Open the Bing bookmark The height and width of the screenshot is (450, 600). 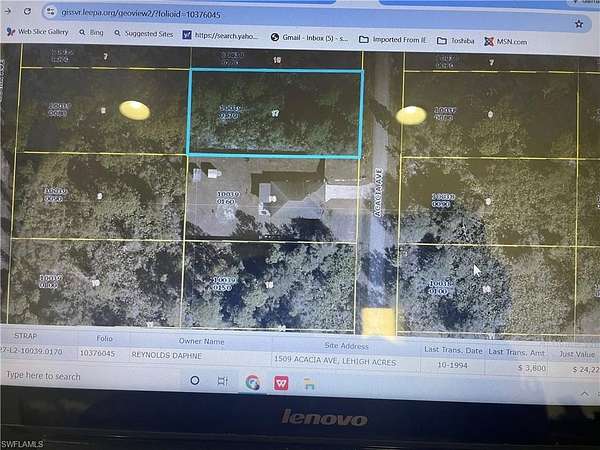[x=91, y=33]
